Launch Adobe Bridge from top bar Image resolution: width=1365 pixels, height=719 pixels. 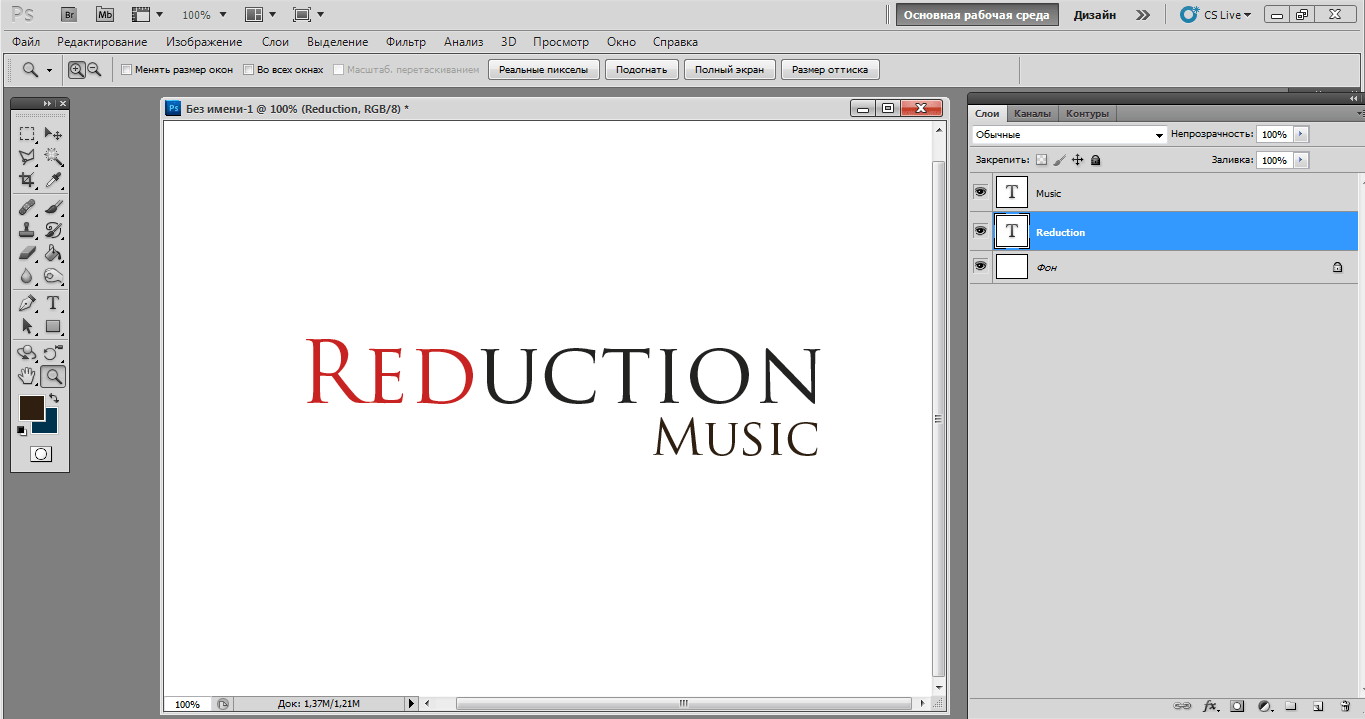pyautogui.click(x=69, y=15)
